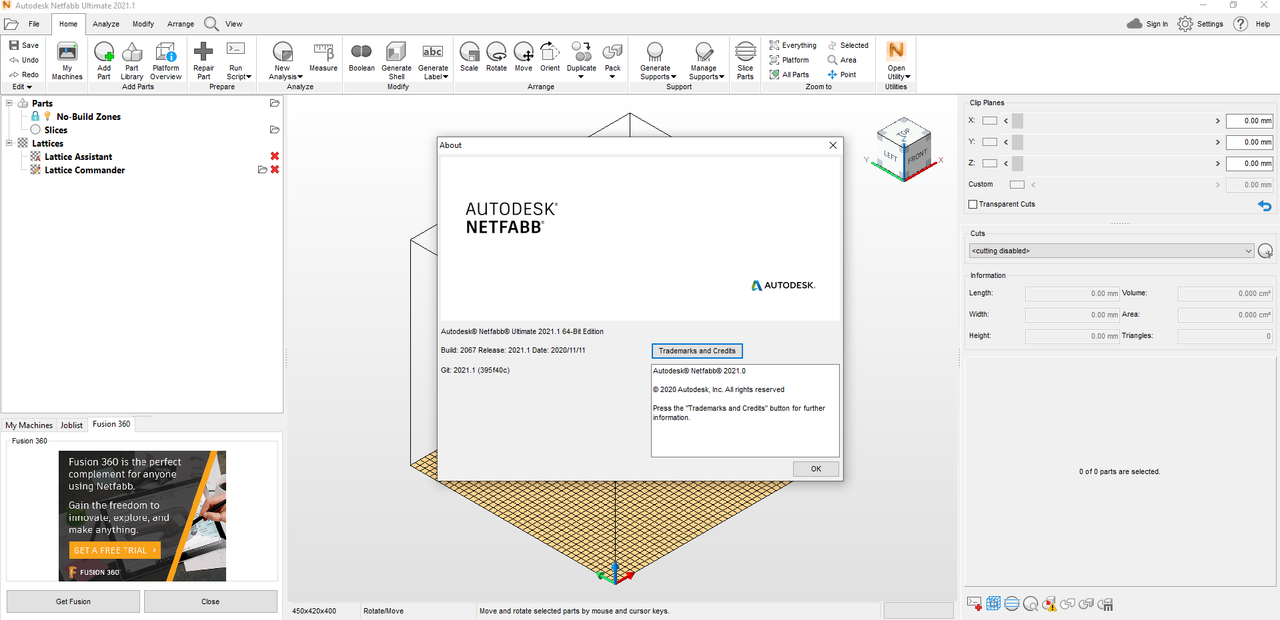Click the blue lattice mesh icon in bottom toolbar
The image size is (1280, 620).
coord(993,604)
